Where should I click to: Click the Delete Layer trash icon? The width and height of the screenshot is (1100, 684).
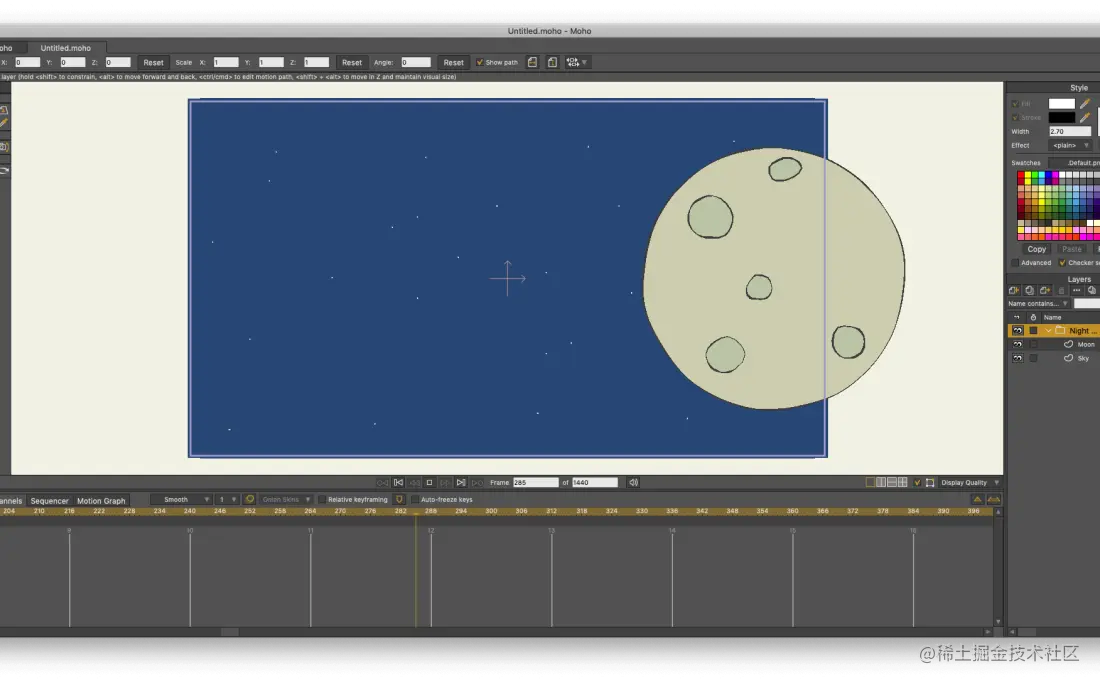tap(1061, 290)
